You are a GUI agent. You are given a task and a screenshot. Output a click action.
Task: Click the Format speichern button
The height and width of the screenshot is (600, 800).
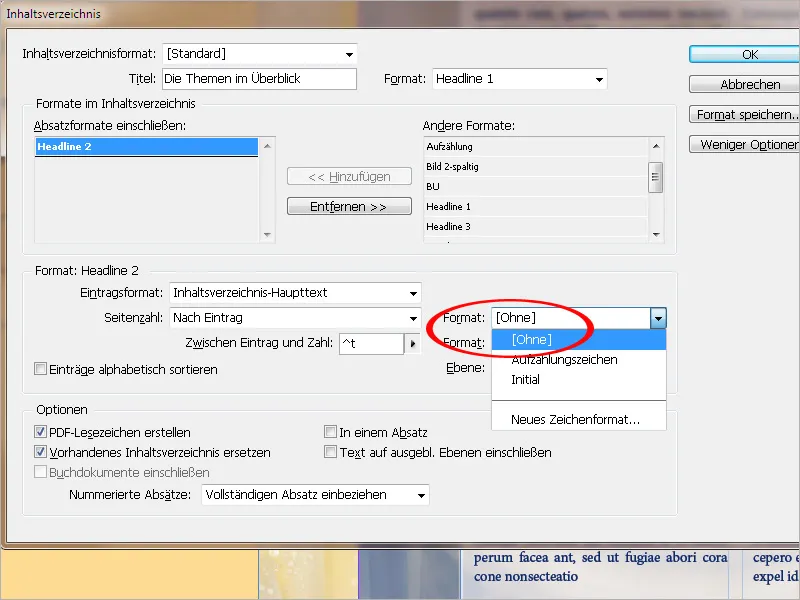click(744, 114)
